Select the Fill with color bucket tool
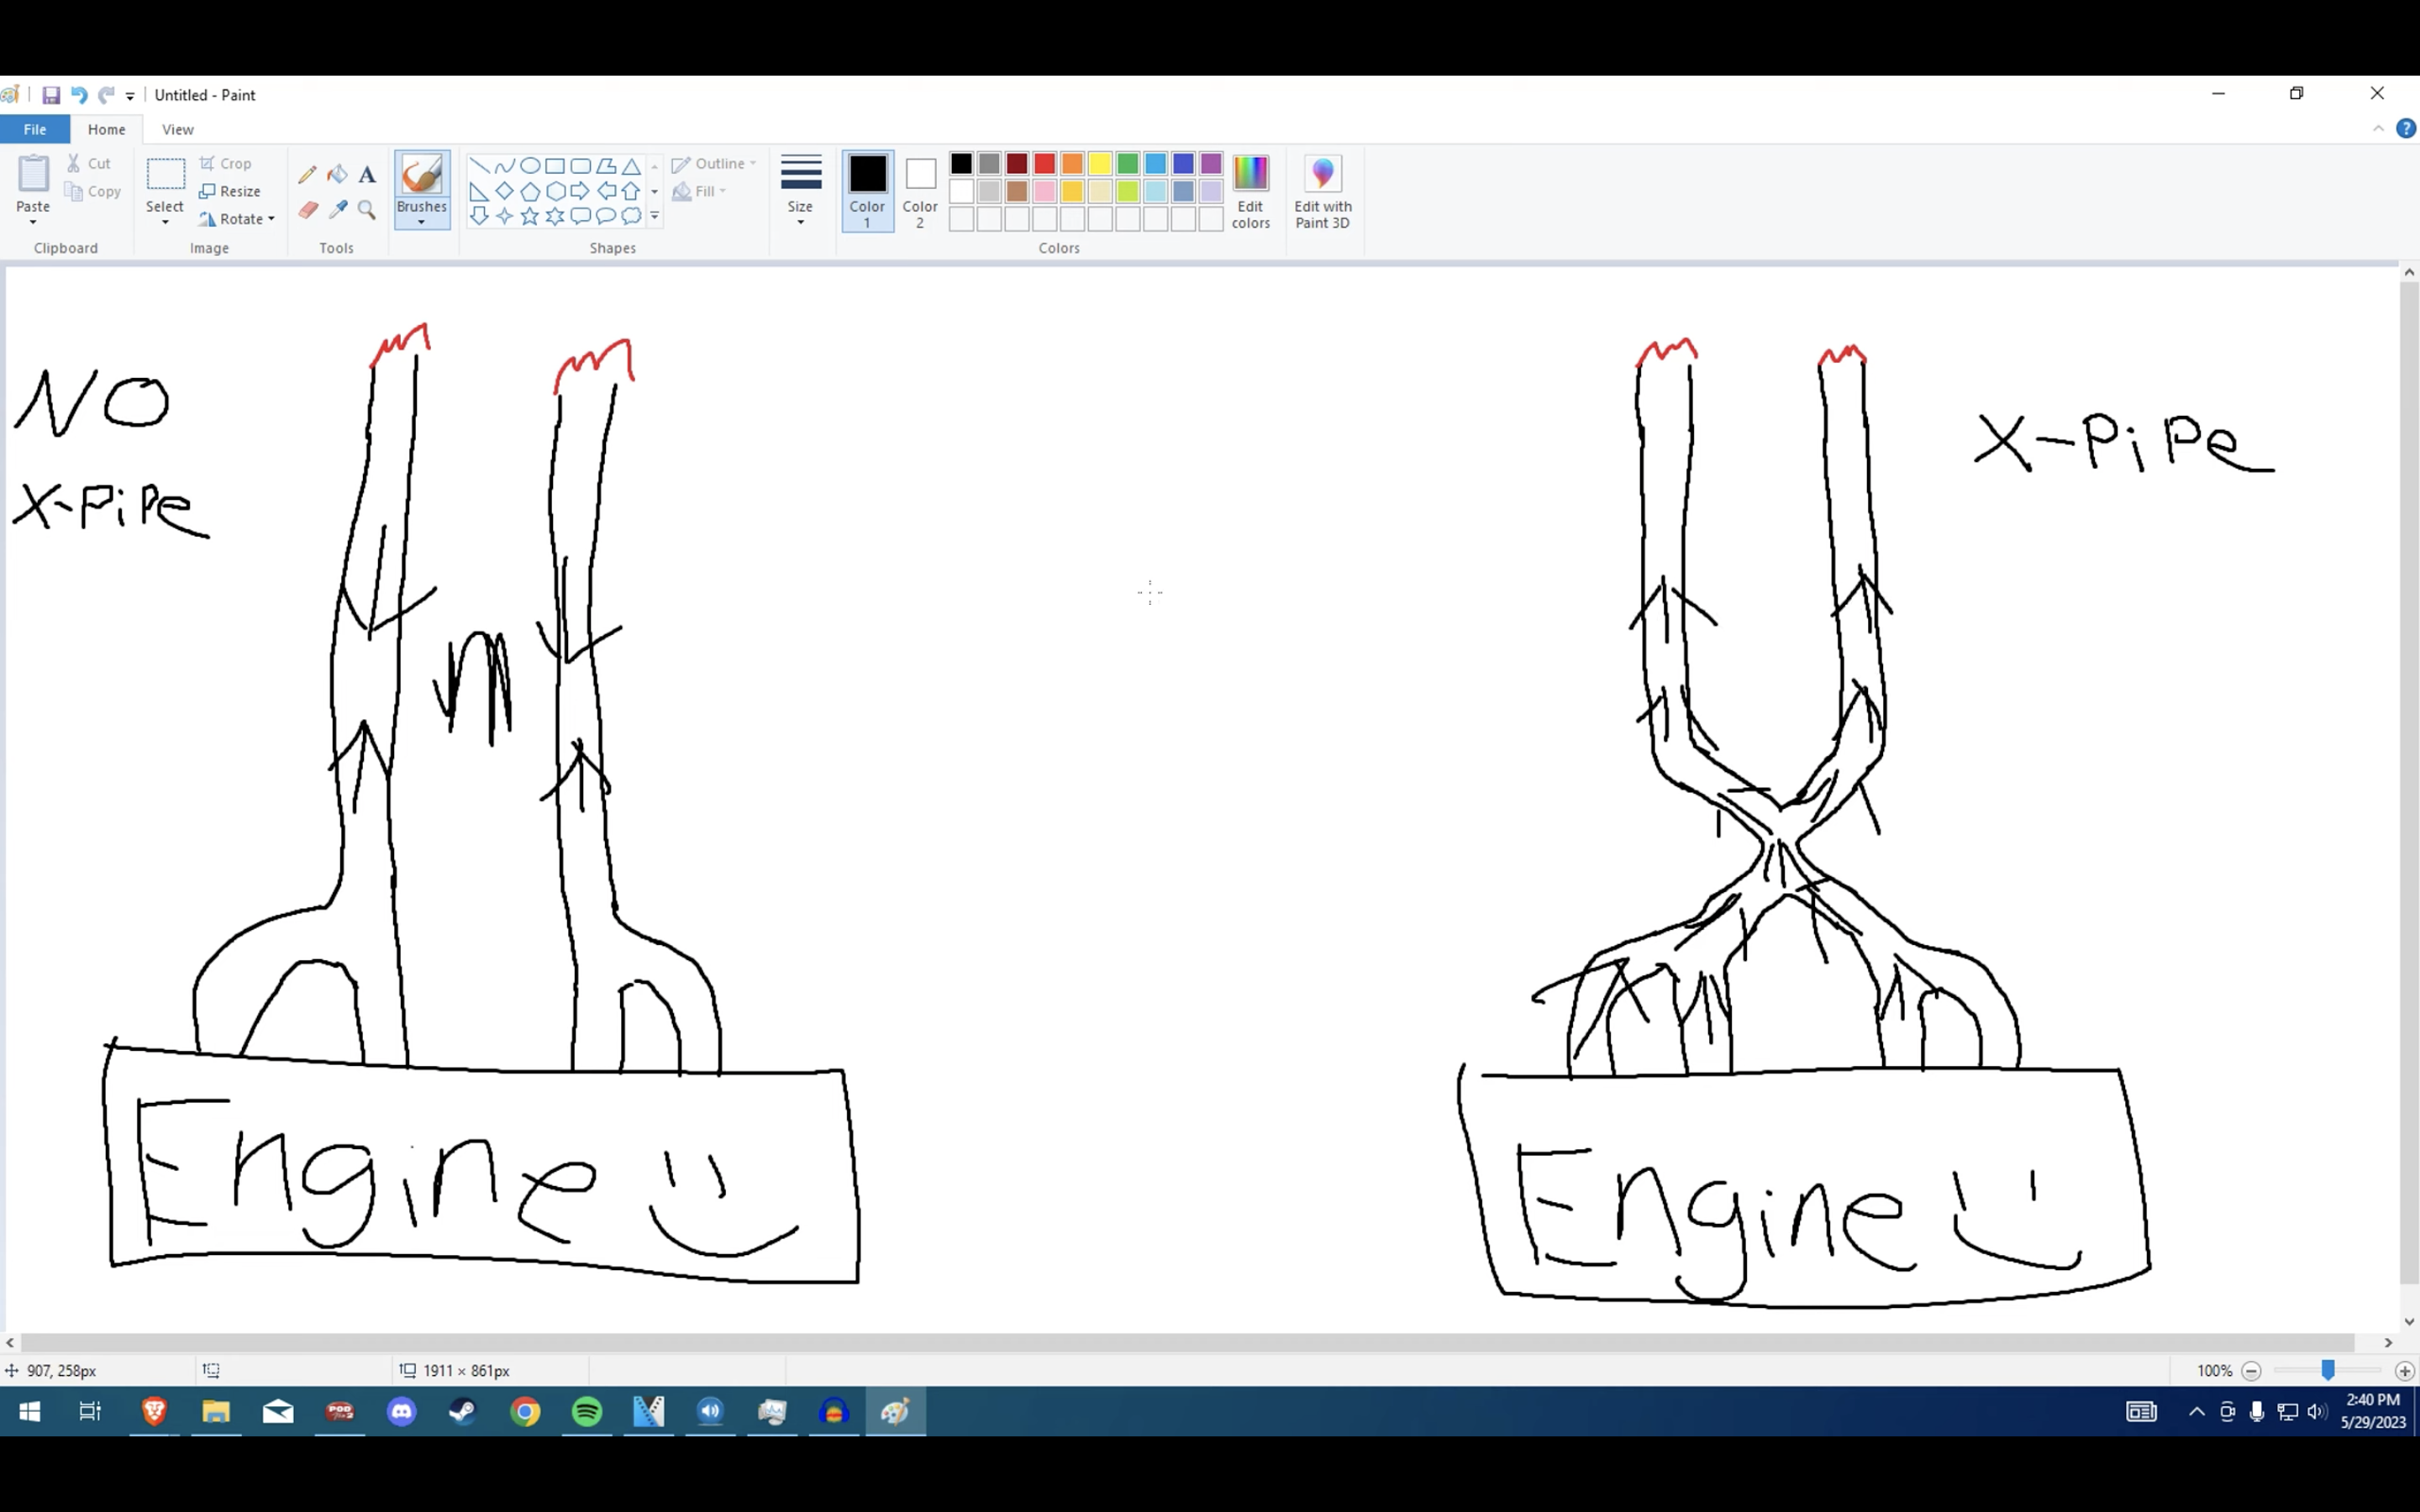 [x=337, y=175]
